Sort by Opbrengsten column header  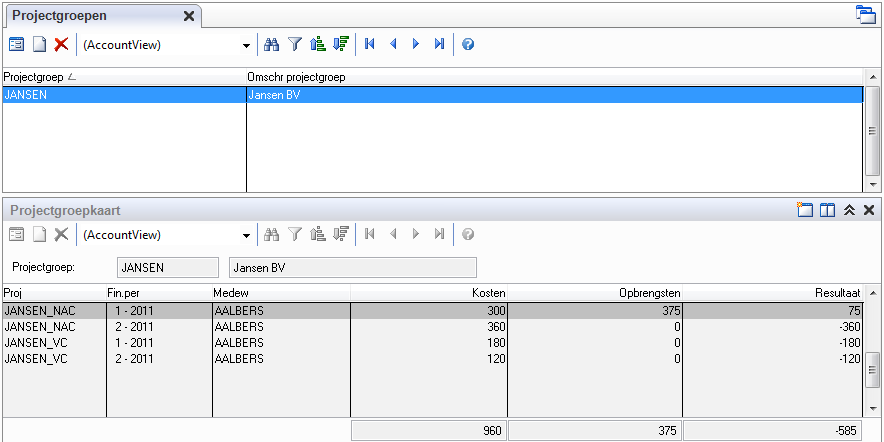pyautogui.click(x=595, y=293)
